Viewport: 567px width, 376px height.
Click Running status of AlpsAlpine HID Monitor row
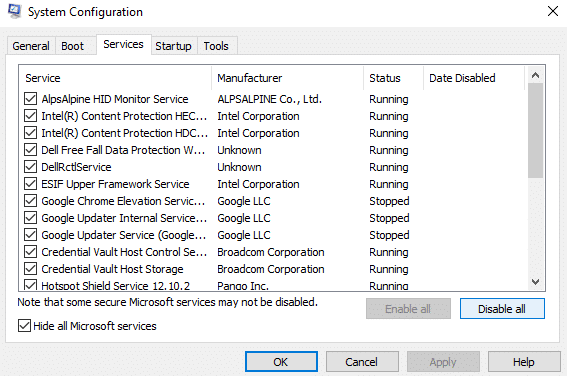tap(389, 99)
